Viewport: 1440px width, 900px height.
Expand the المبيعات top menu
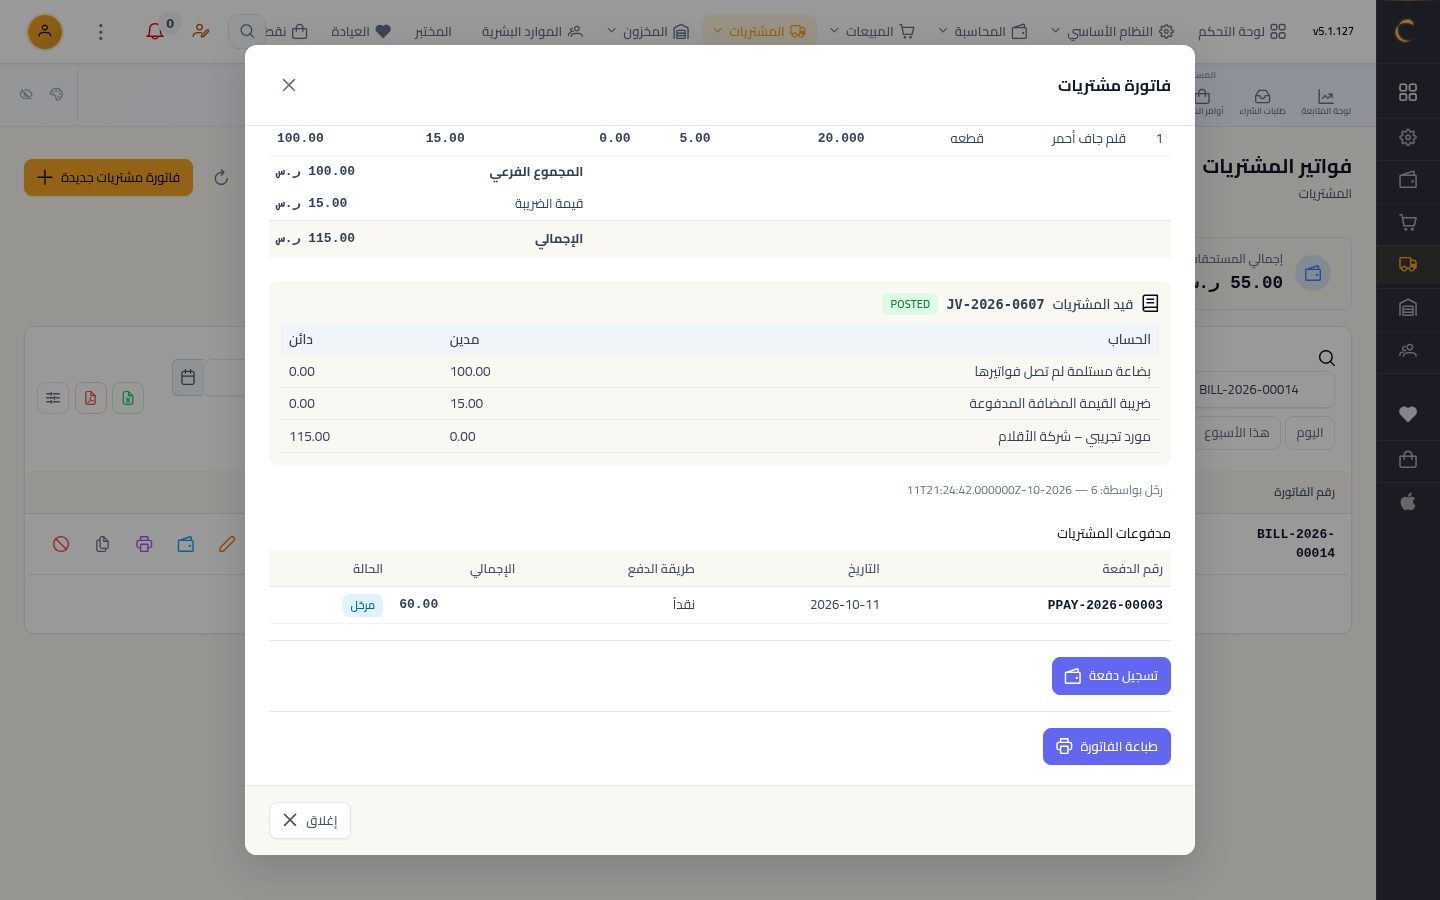point(872,32)
